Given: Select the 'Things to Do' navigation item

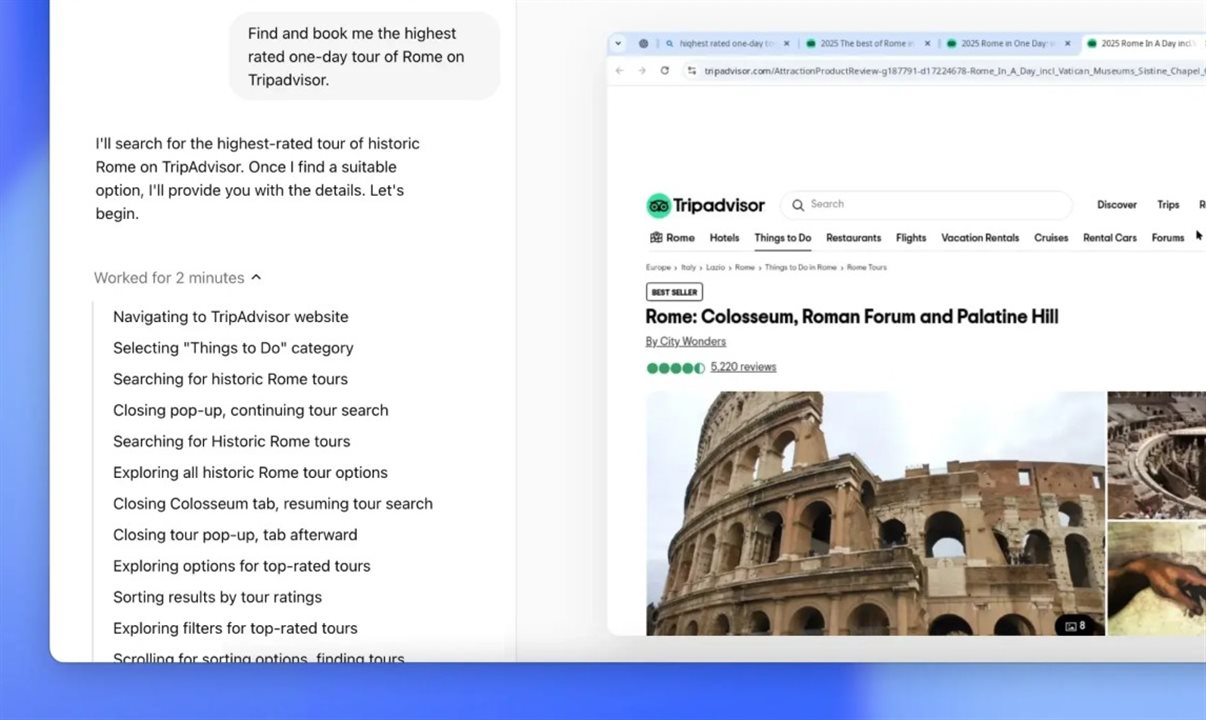Looking at the screenshot, I should (783, 238).
